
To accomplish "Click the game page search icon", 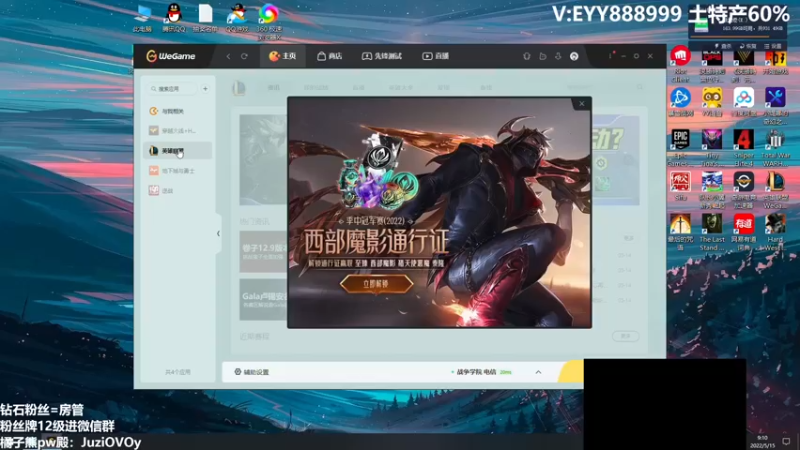I will [640, 88].
